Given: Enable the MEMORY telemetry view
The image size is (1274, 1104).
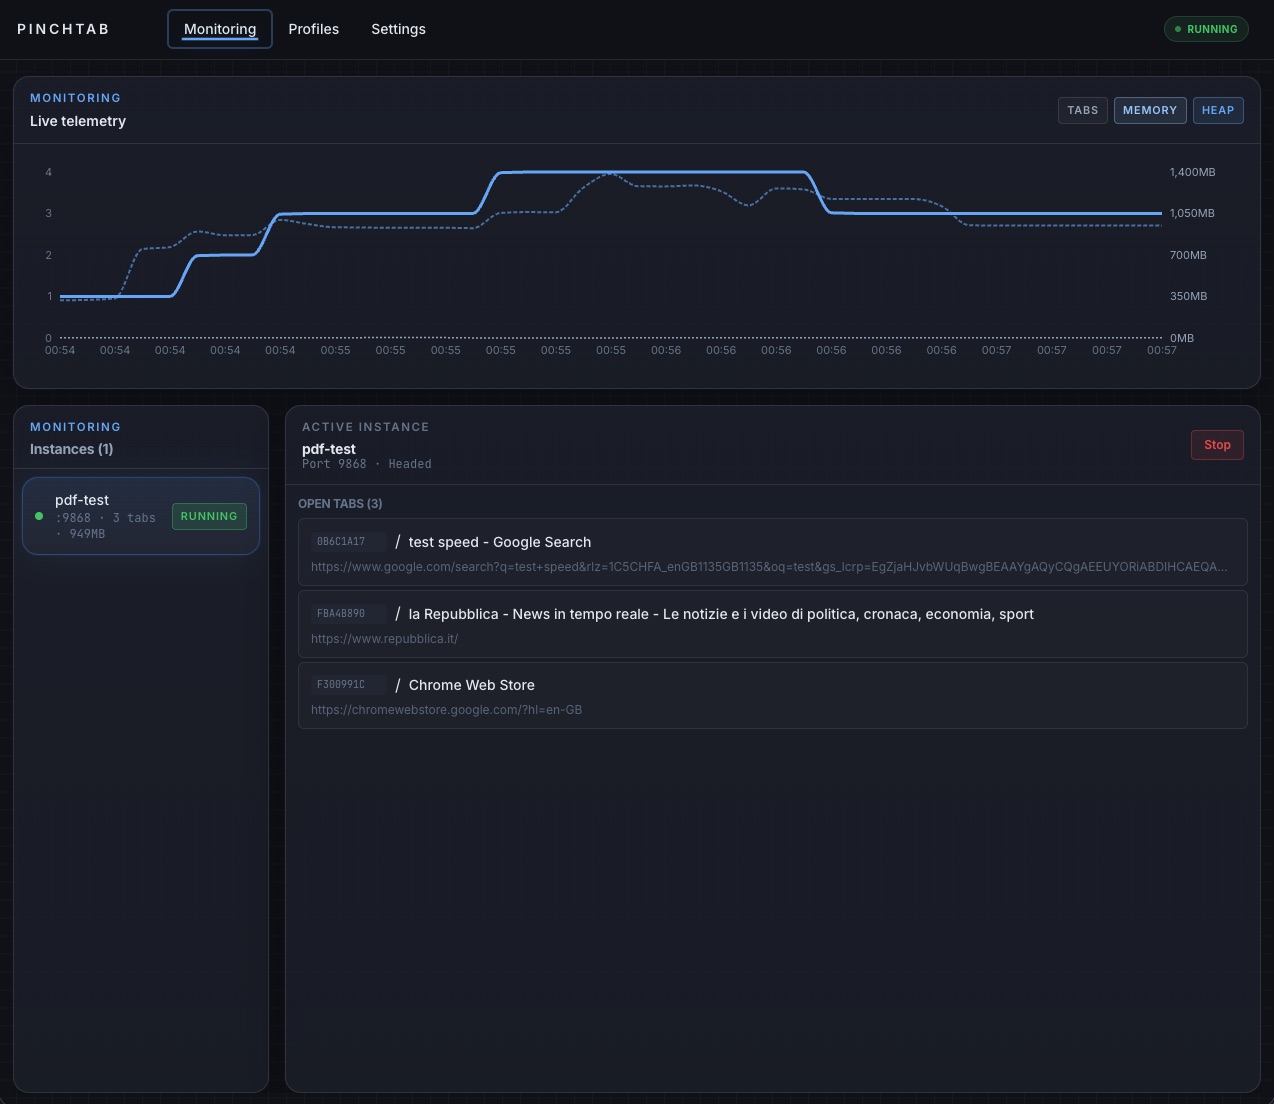Looking at the screenshot, I should coord(1150,110).
